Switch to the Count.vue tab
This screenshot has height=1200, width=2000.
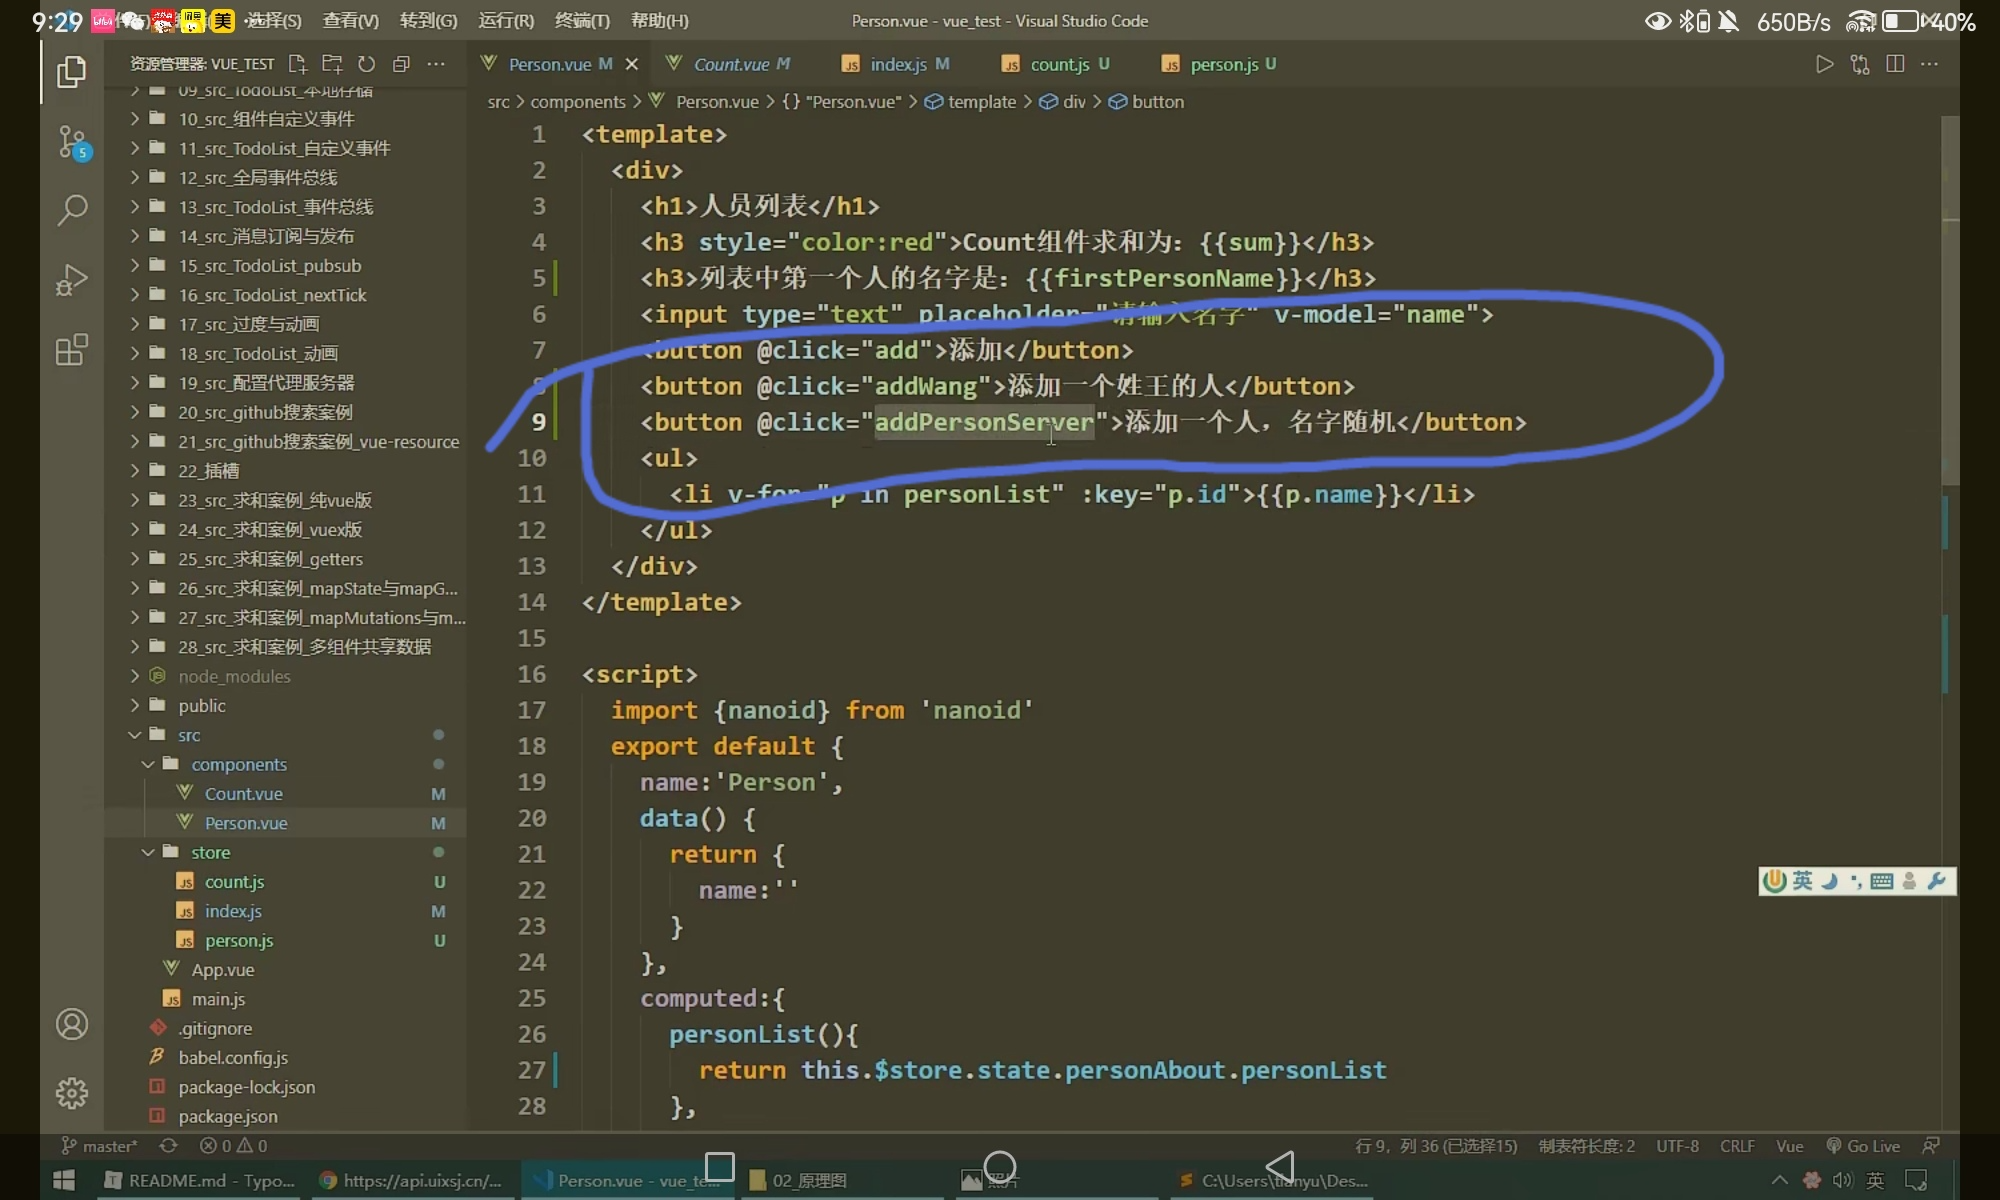point(731,64)
